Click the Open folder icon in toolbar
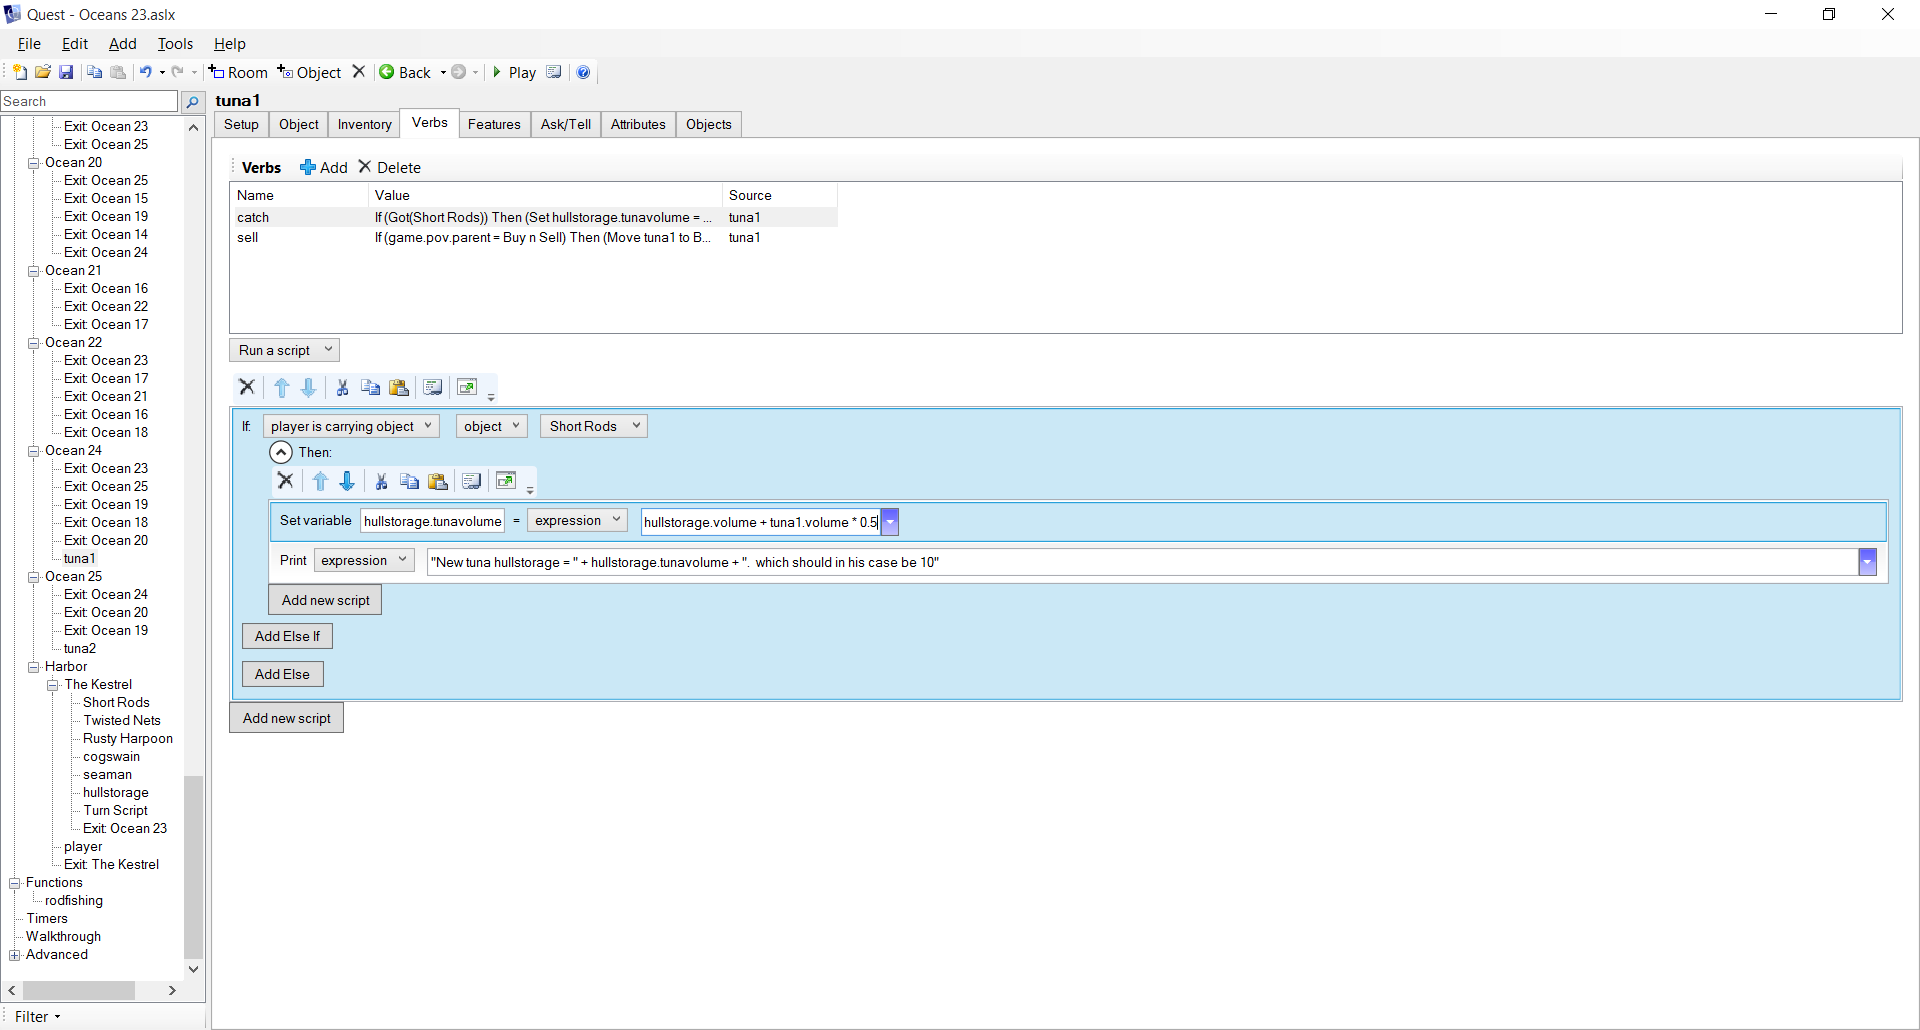Image resolution: width=1920 pixels, height=1030 pixels. (x=43, y=72)
